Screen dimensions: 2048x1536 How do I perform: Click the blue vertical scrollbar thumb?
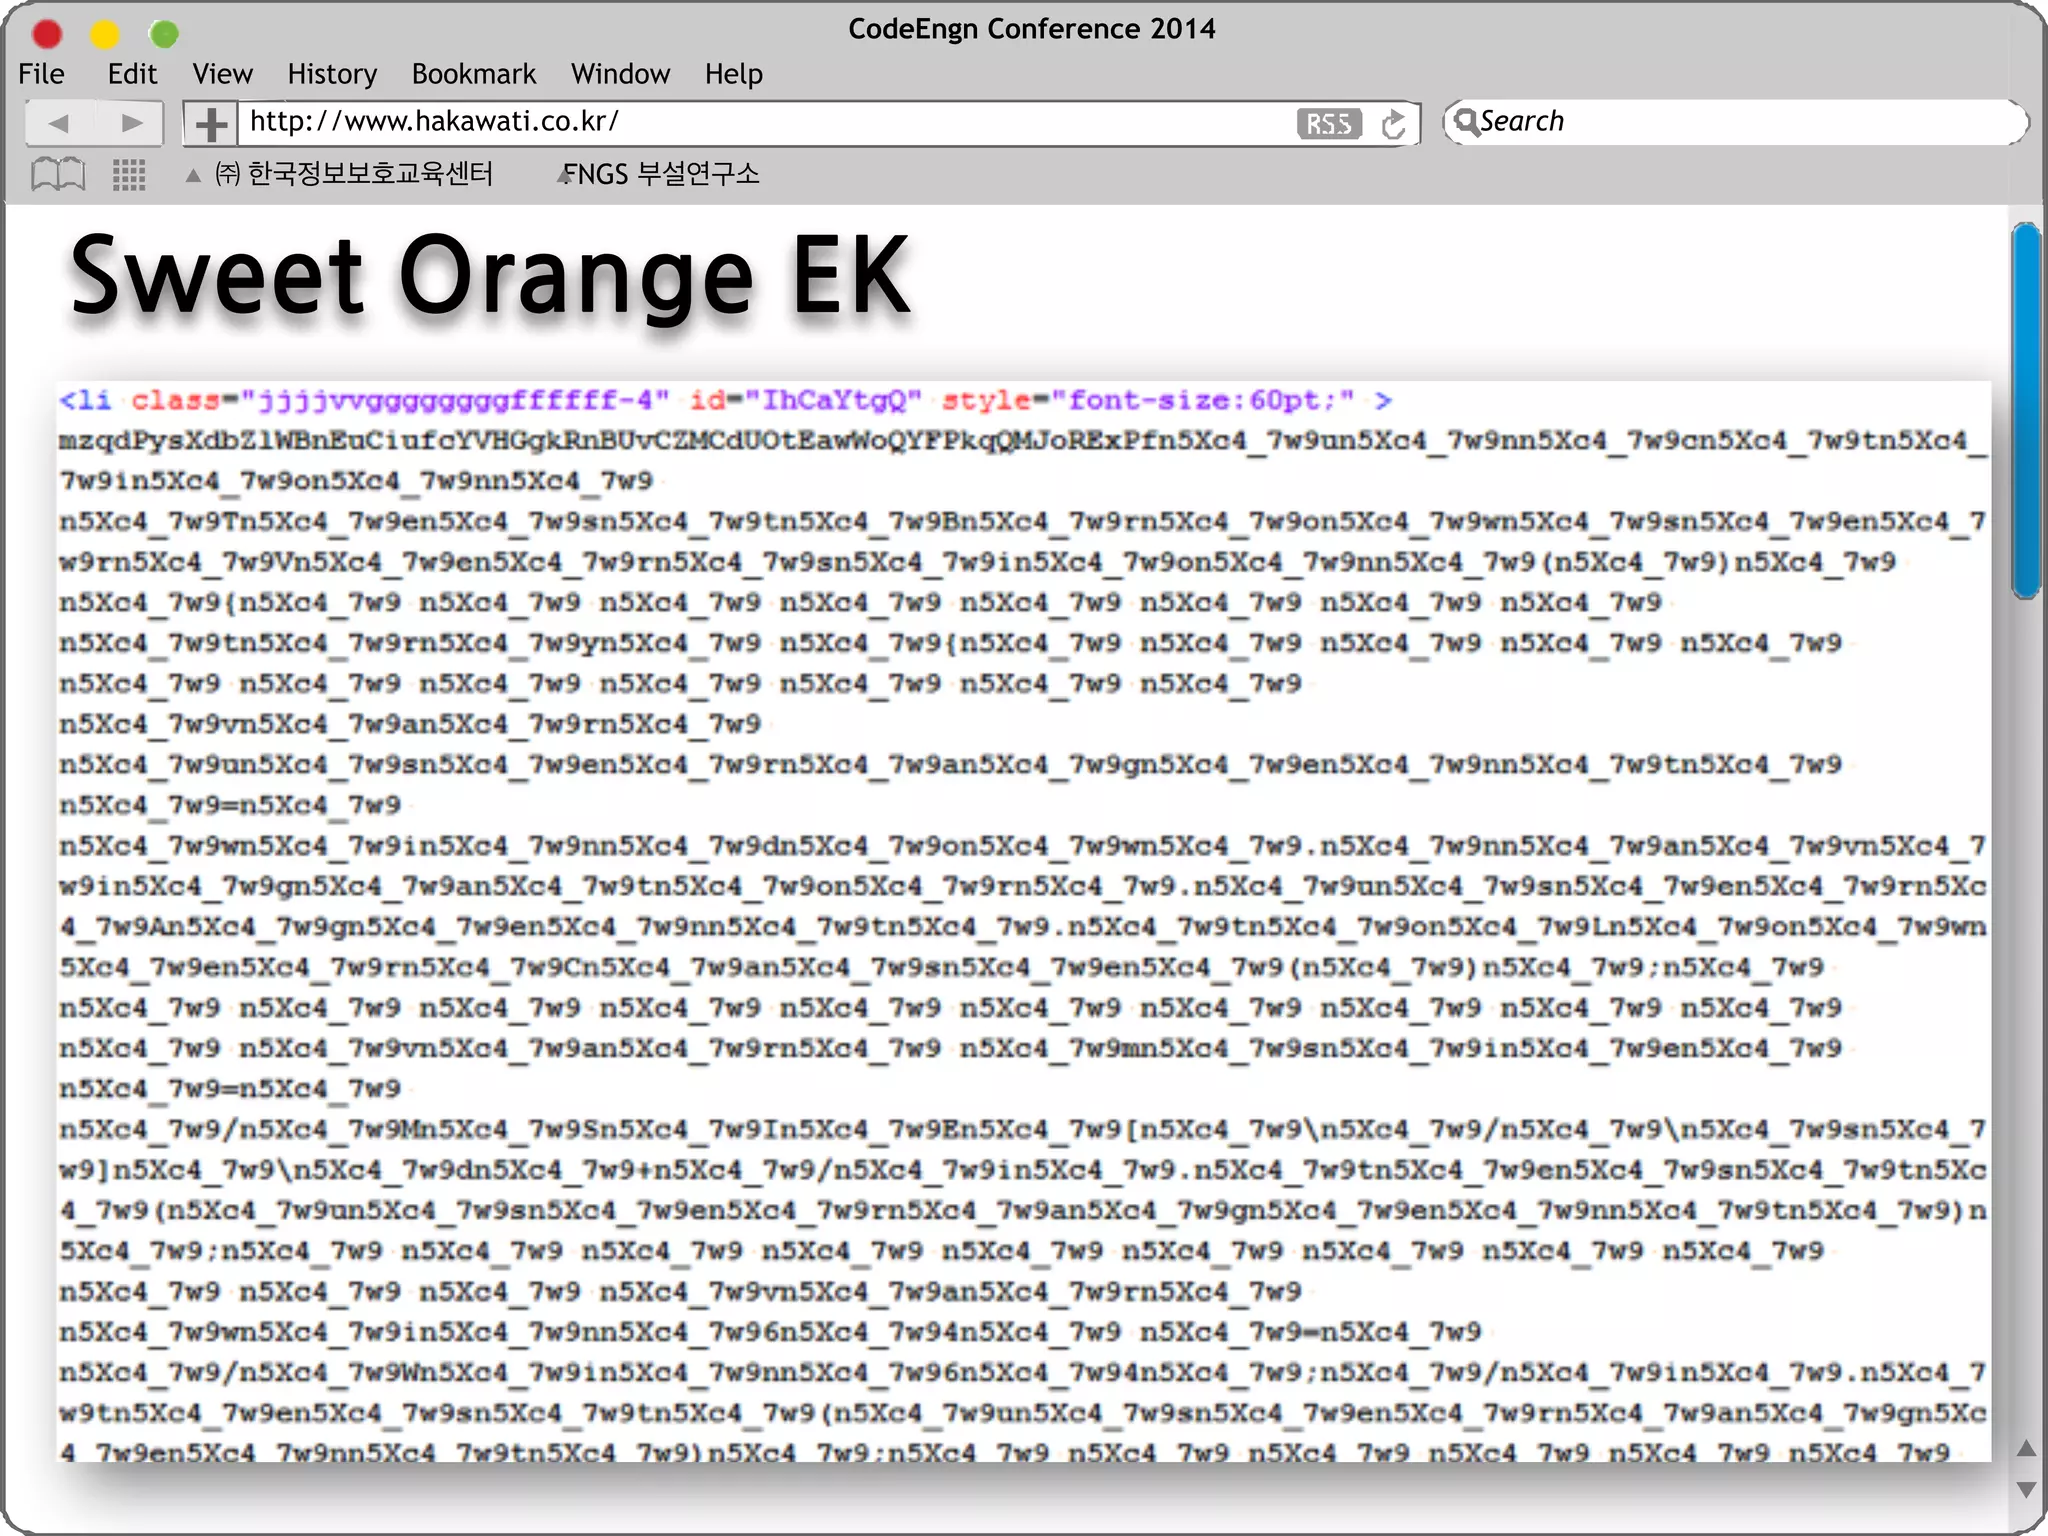click(x=2027, y=410)
